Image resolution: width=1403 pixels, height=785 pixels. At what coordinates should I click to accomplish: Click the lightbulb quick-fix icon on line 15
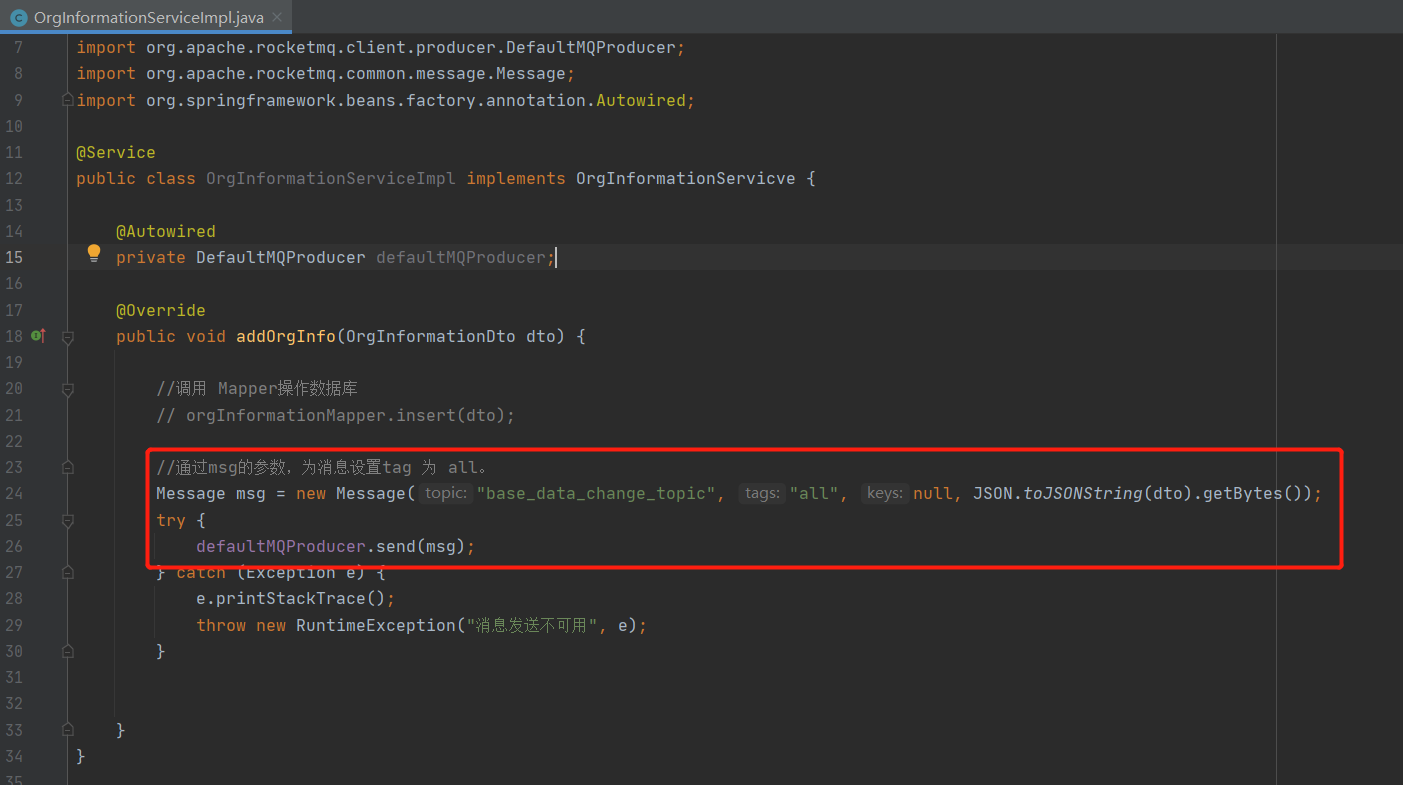click(94, 254)
